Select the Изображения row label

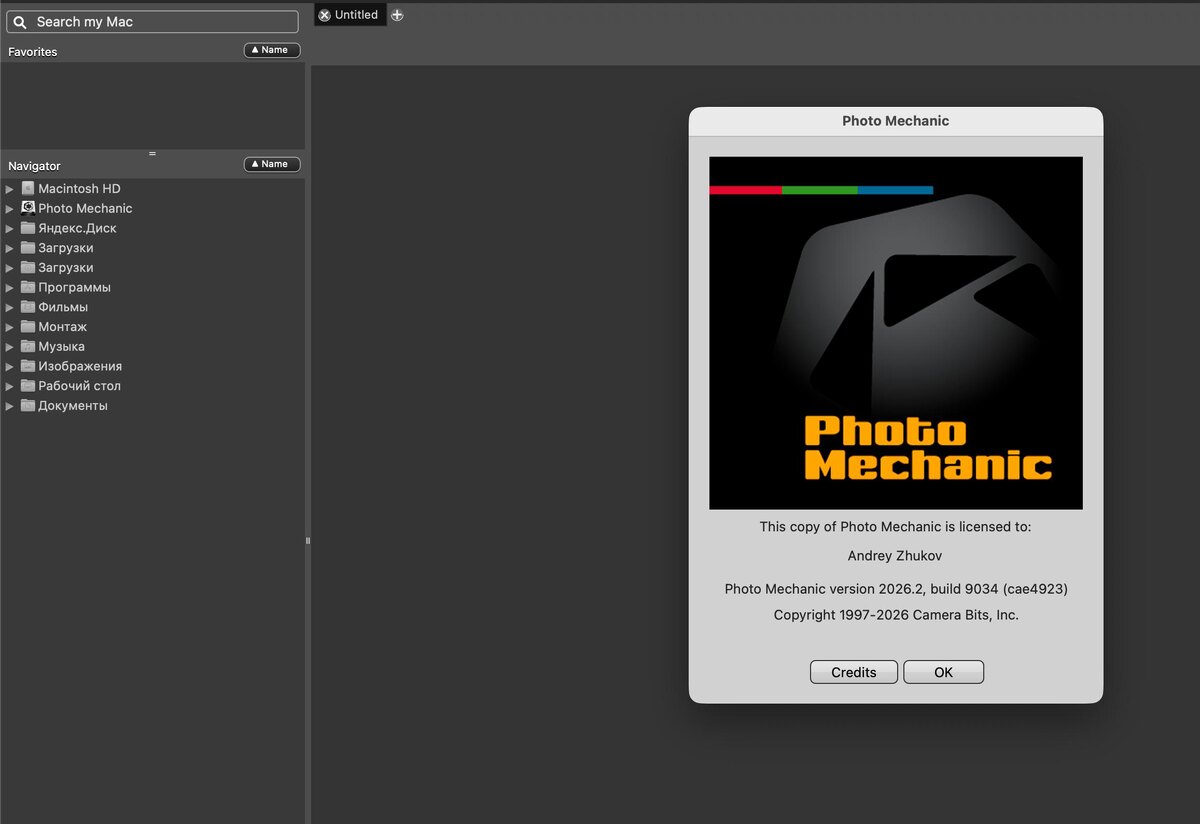pyautogui.click(x=80, y=366)
